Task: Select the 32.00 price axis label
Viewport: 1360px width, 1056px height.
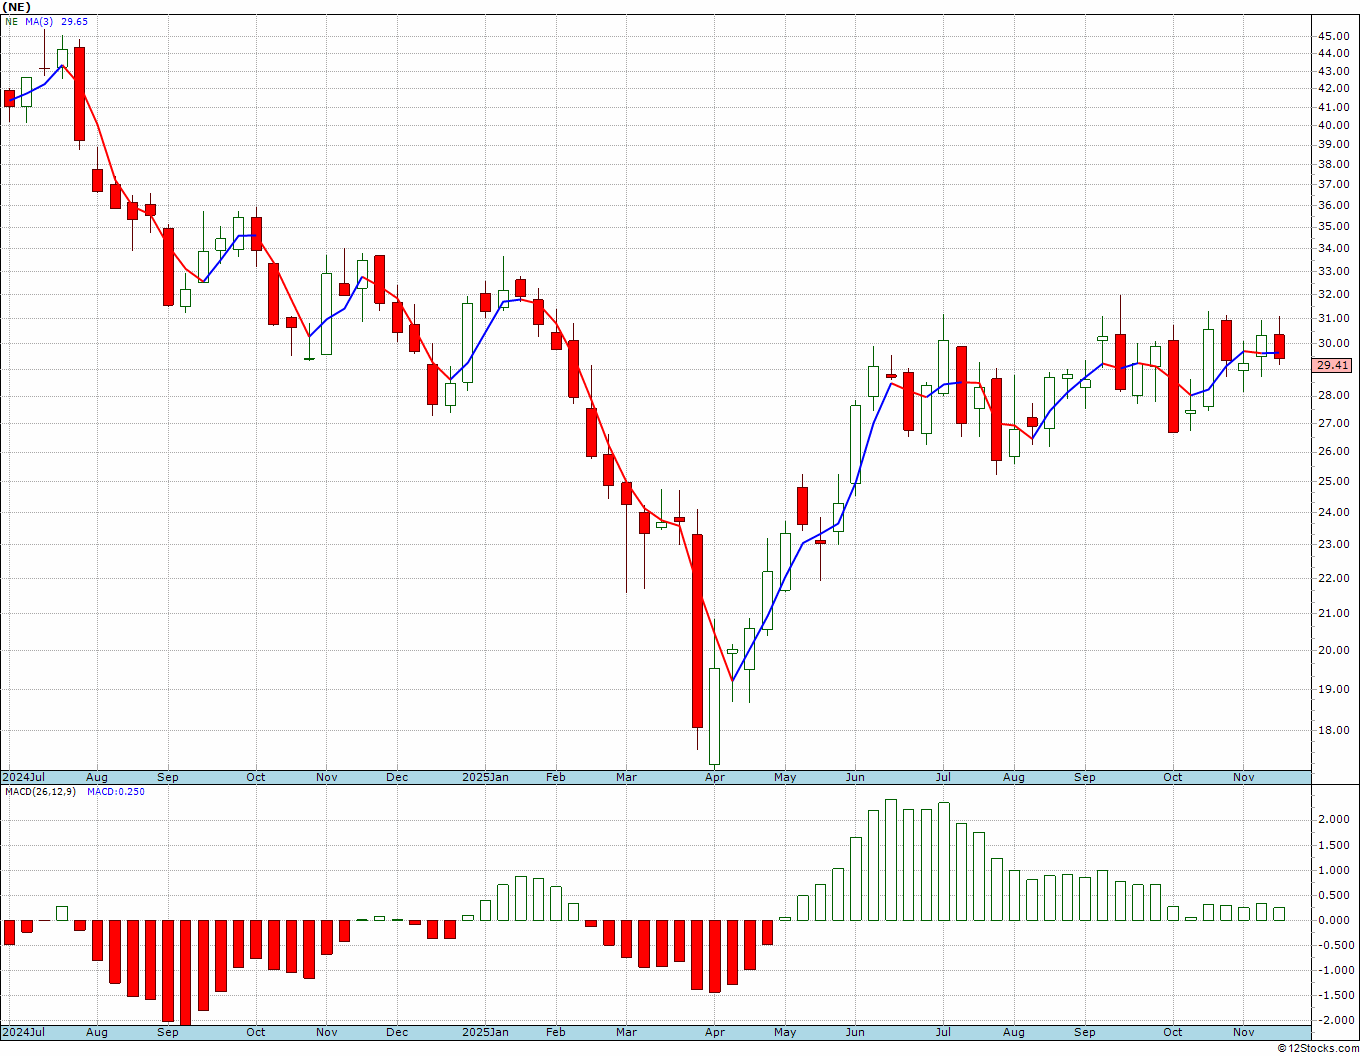Action: (x=1333, y=294)
